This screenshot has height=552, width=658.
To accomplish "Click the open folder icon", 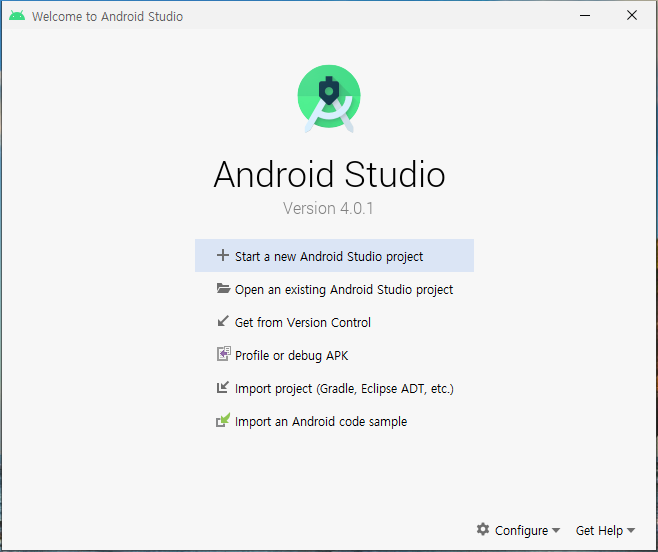I will pyautogui.click(x=223, y=288).
